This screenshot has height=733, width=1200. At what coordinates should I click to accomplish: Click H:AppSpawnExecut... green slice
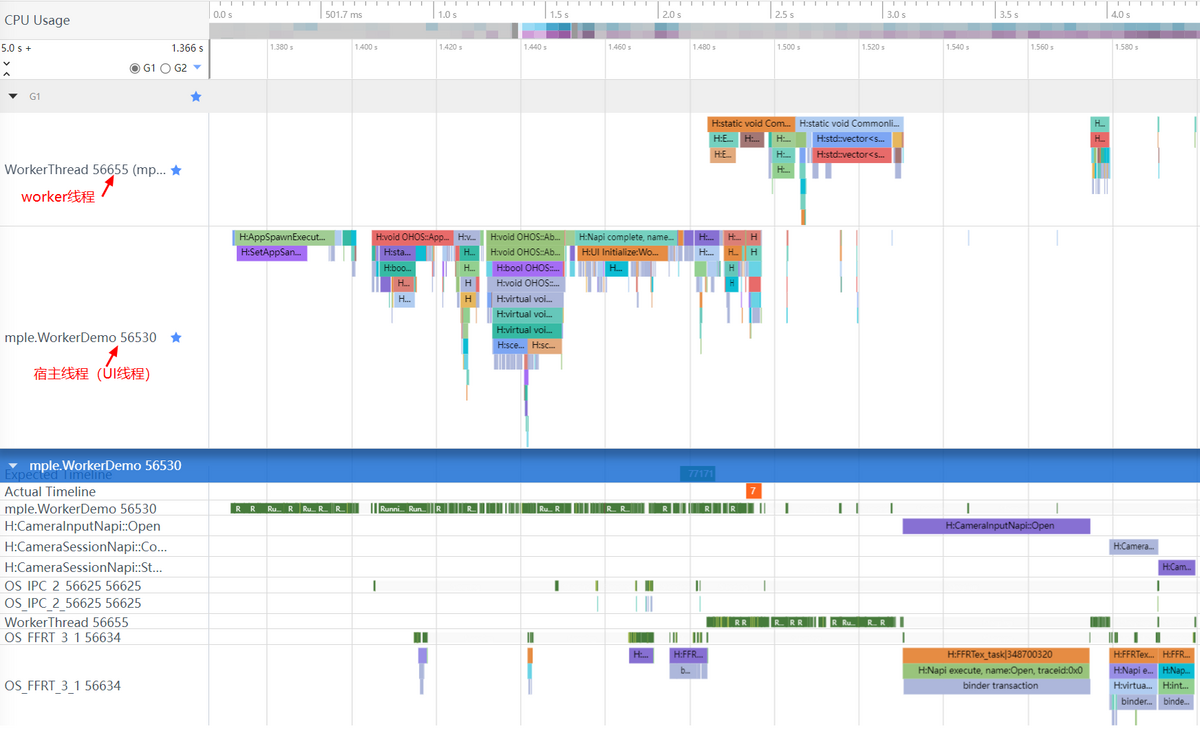(284, 237)
